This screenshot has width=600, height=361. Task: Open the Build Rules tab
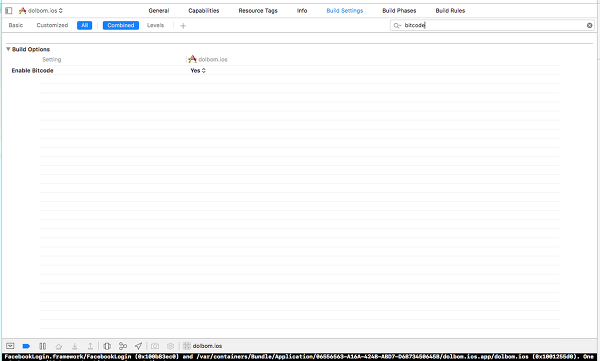[450, 11]
